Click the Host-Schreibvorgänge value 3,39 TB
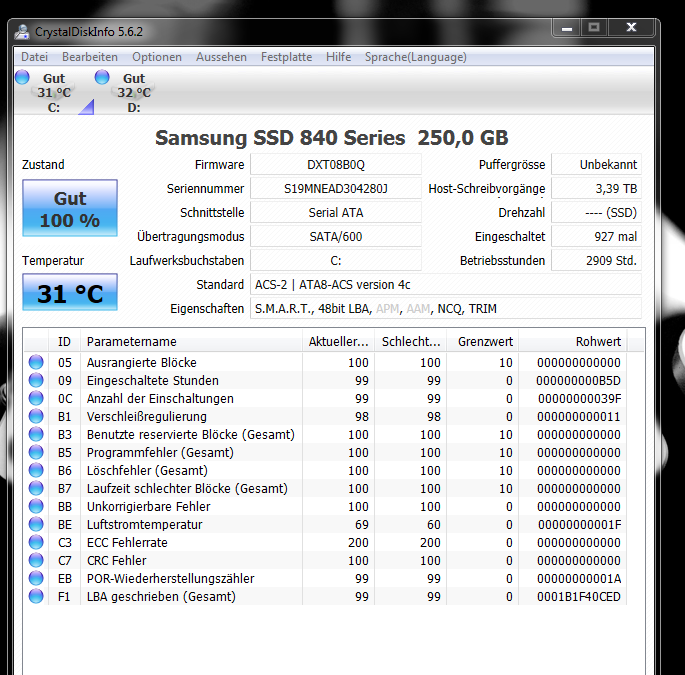Screen dimensions: 685x675 (596, 189)
